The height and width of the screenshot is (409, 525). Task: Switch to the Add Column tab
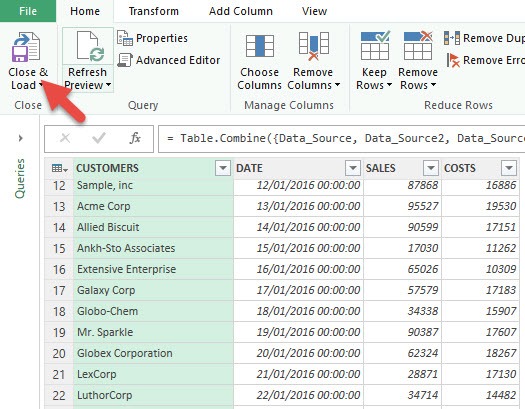[x=241, y=11]
